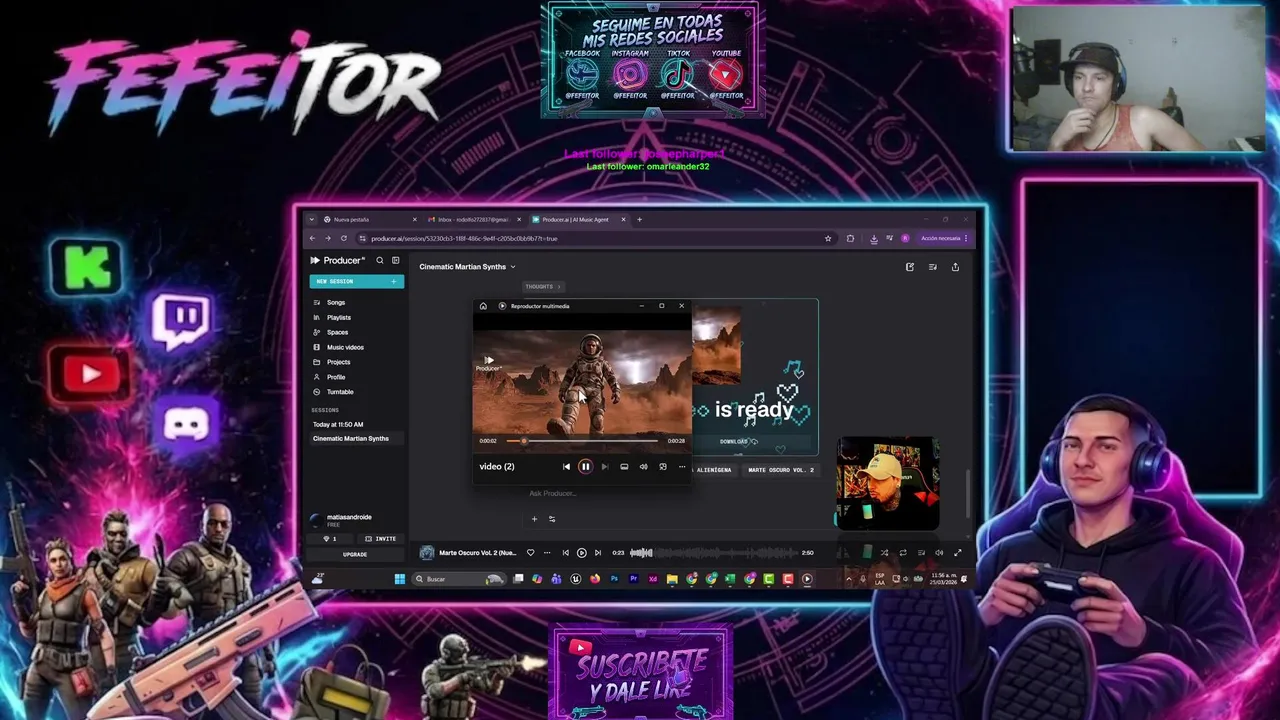
Task: Collapse the Producer sidebar panel
Action: 396,260
